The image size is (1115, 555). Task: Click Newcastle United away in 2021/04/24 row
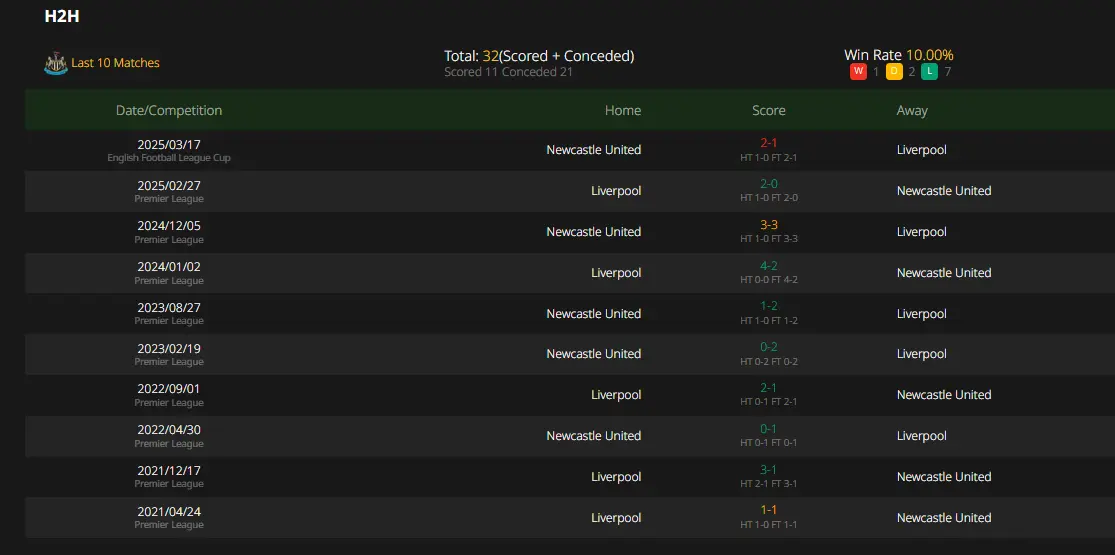(944, 517)
